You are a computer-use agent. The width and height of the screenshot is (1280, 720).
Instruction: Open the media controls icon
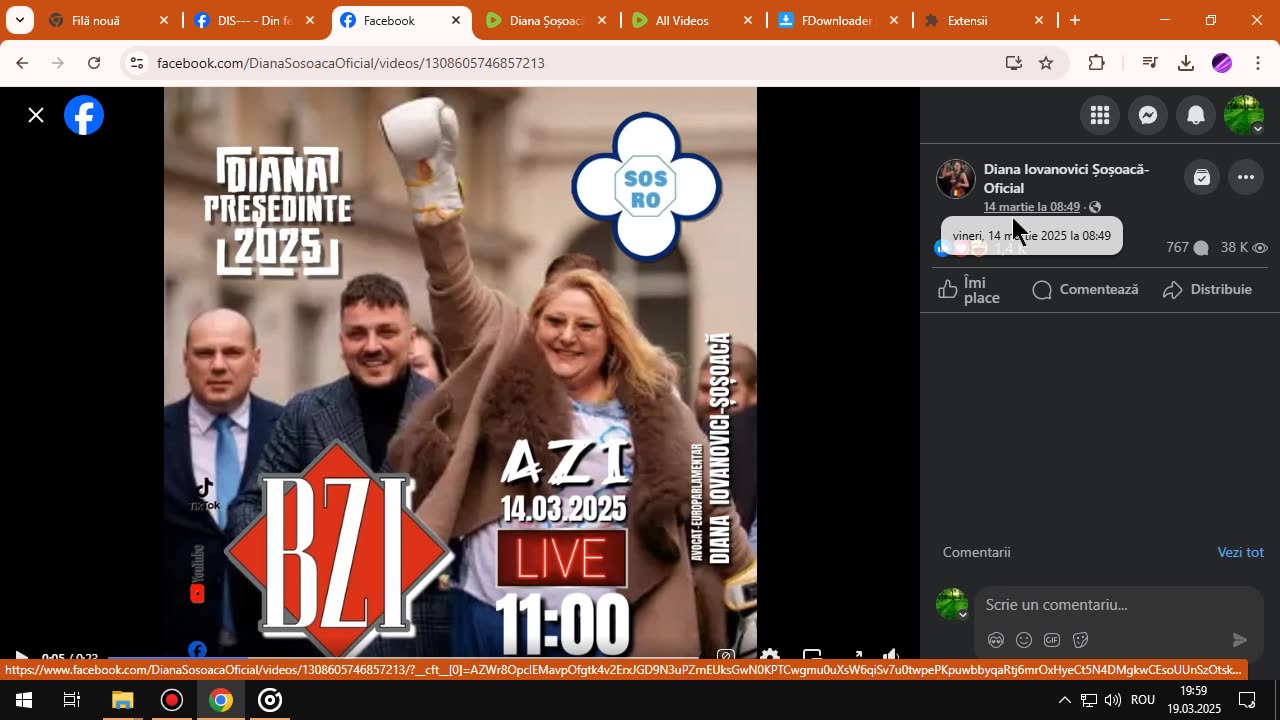[1150, 63]
